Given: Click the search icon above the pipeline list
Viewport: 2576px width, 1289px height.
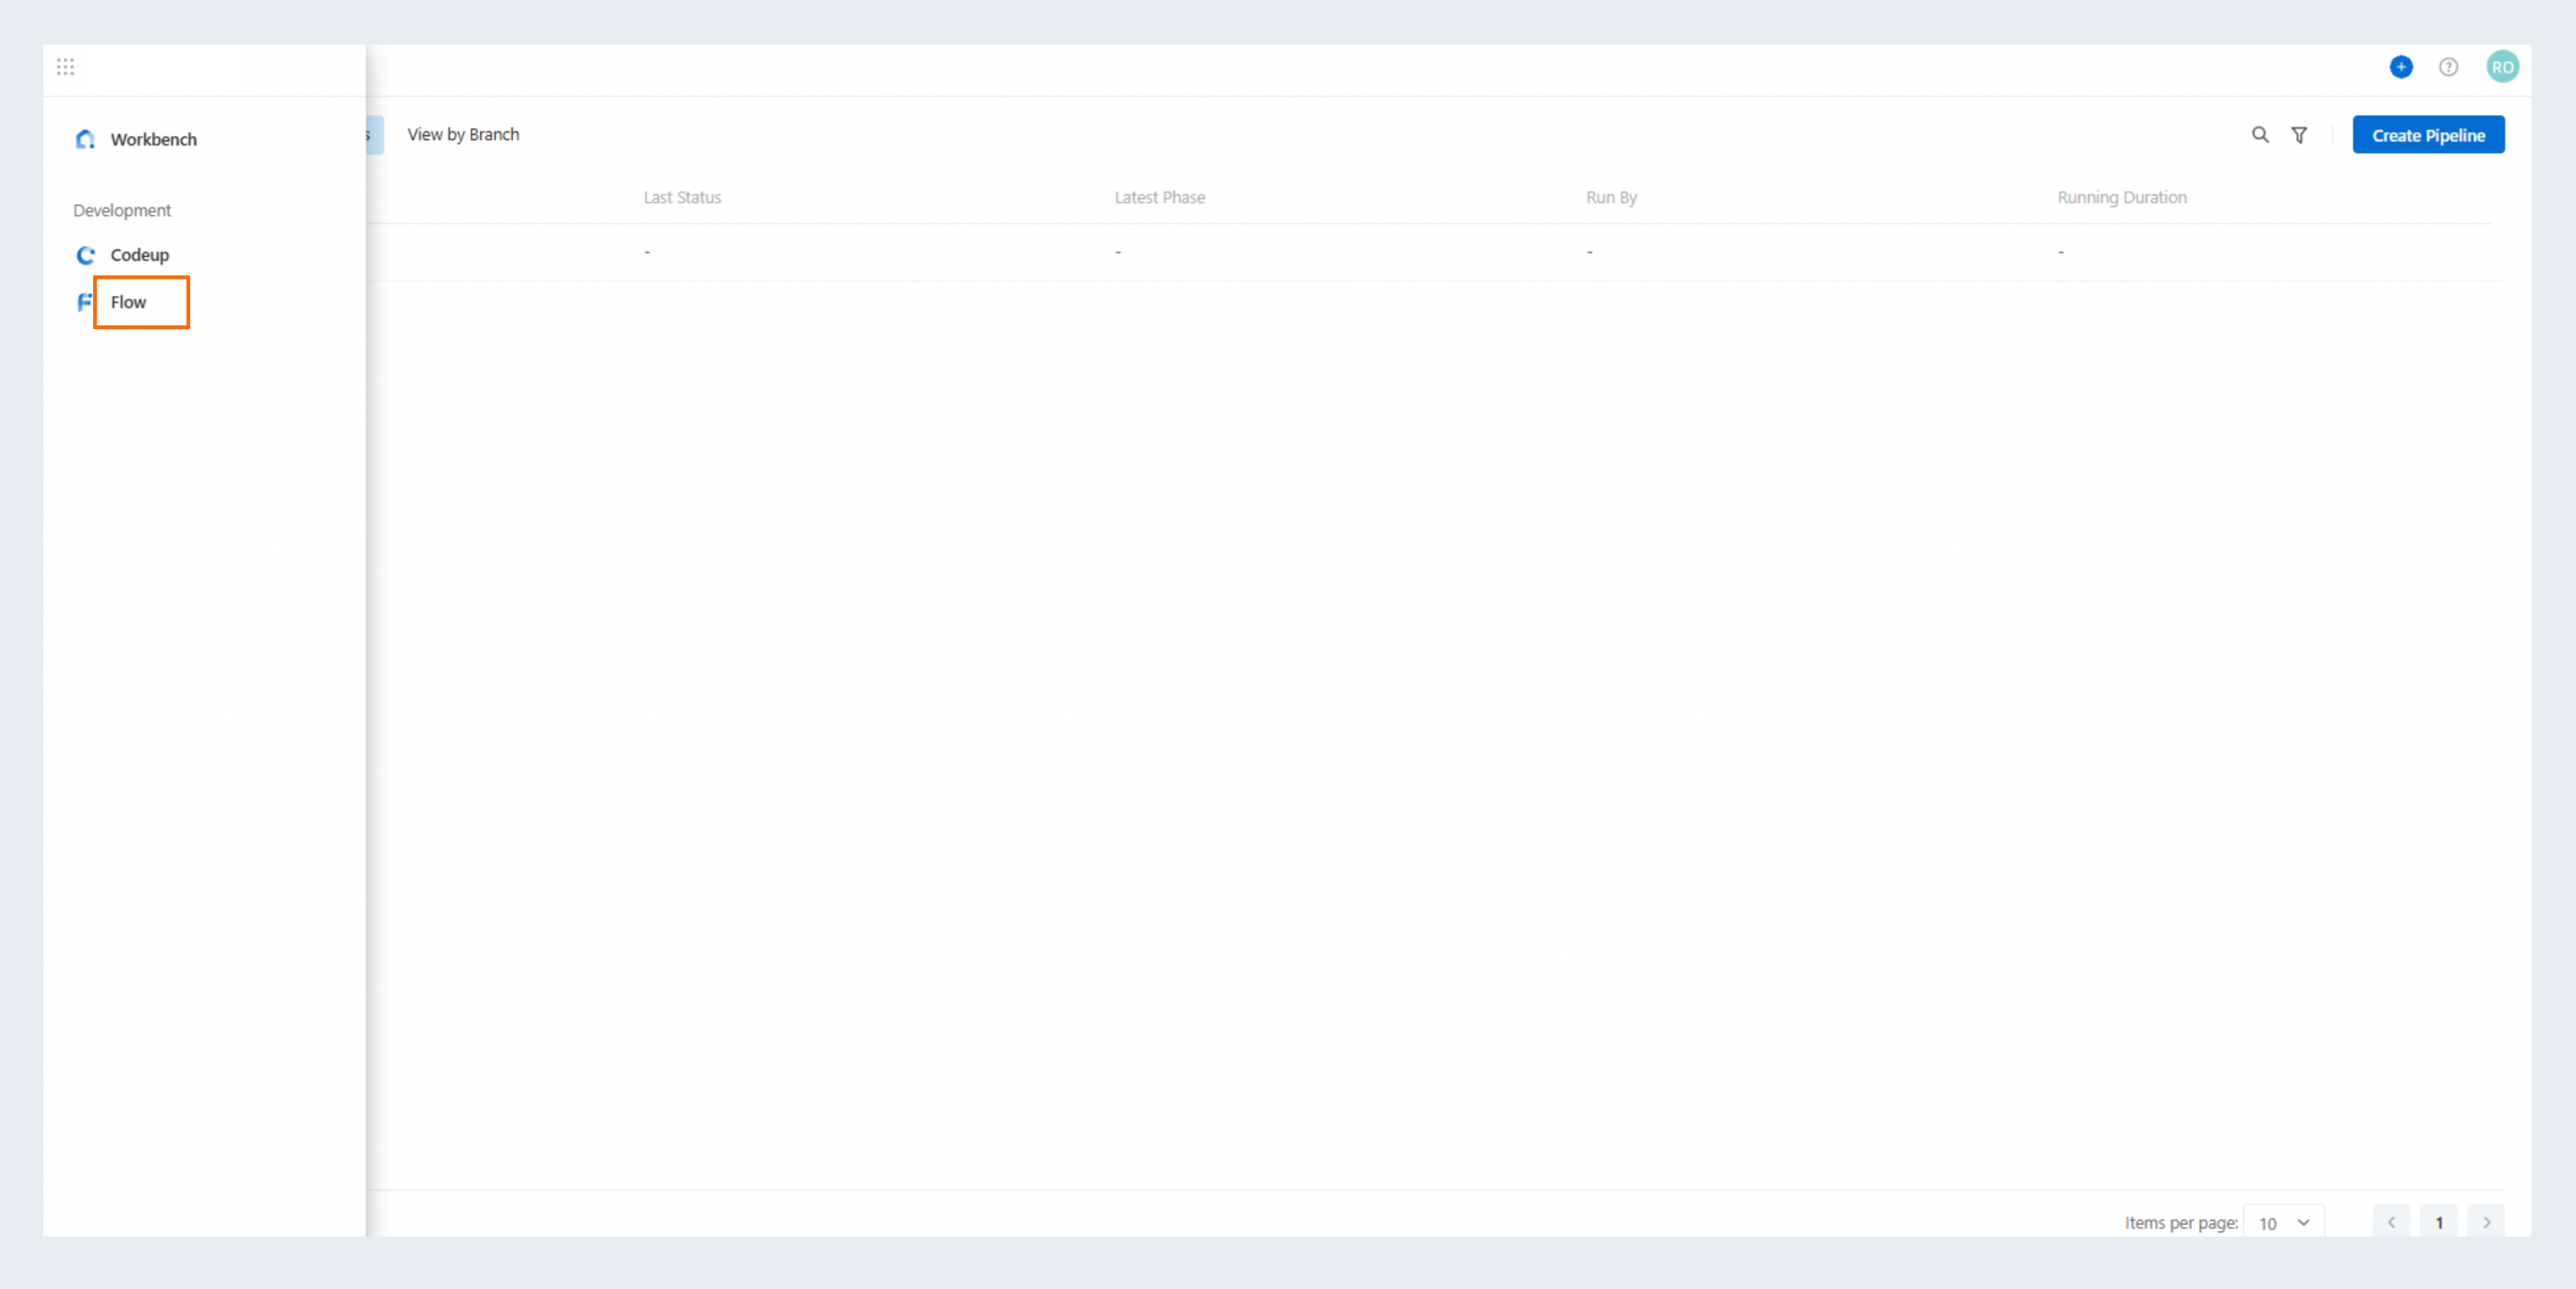Looking at the screenshot, I should pyautogui.click(x=2260, y=134).
